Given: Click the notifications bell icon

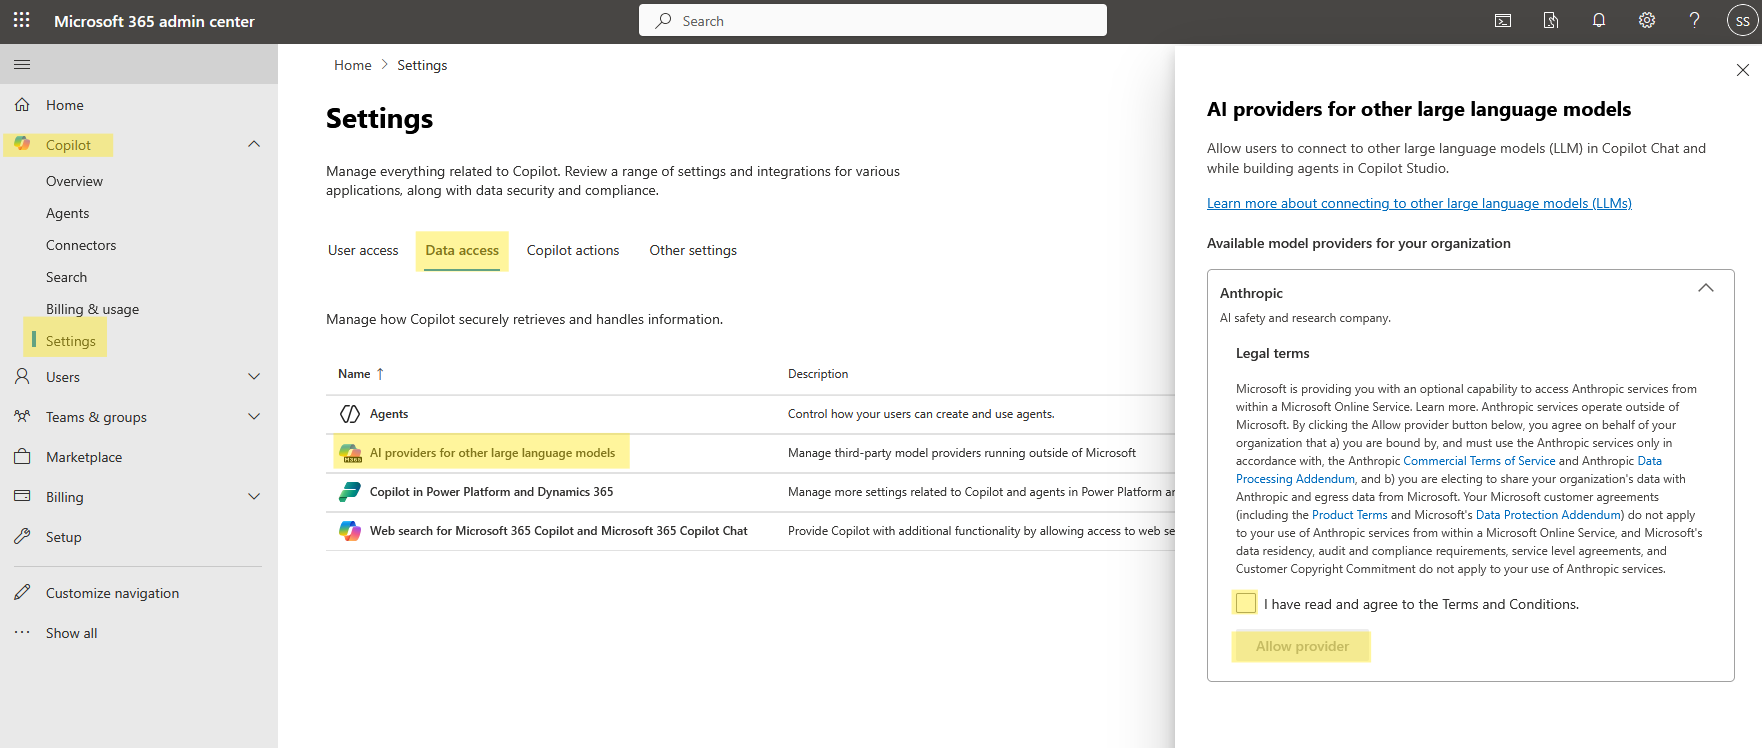Looking at the screenshot, I should [x=1599, y=21].
